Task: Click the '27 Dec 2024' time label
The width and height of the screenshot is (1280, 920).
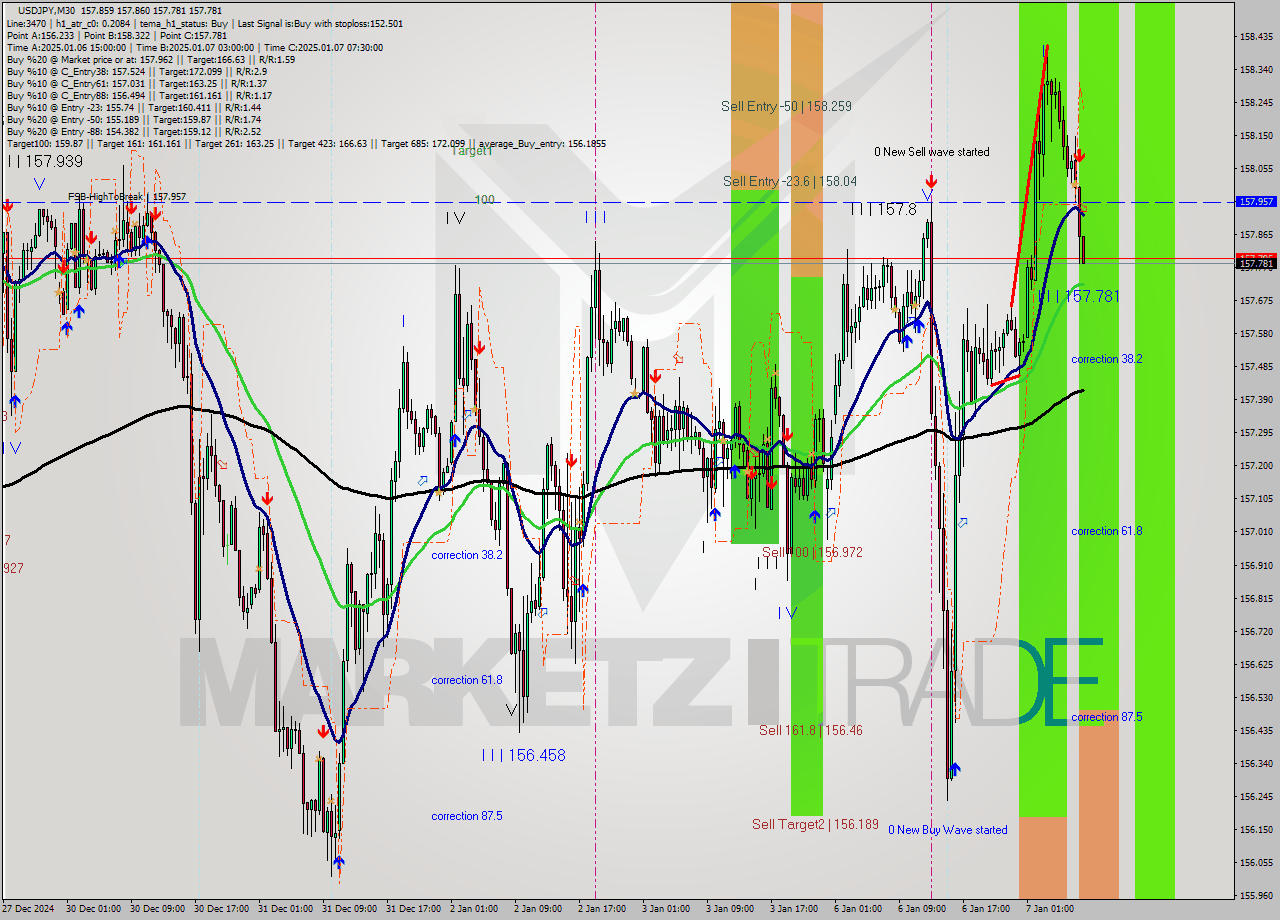Action: (29, 909)
